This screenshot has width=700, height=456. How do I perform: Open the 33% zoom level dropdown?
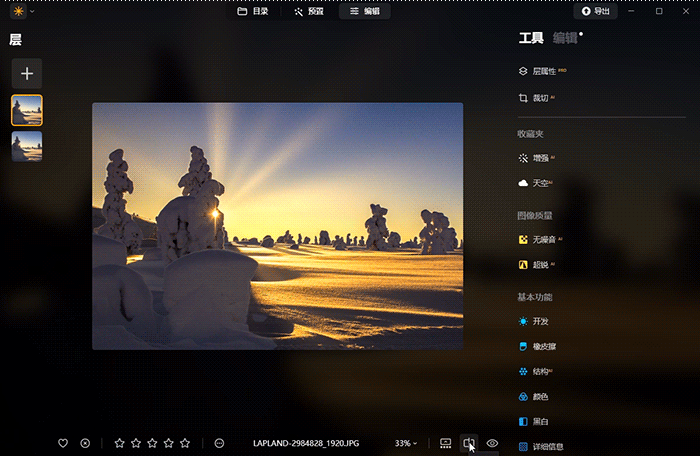(406, 443)
